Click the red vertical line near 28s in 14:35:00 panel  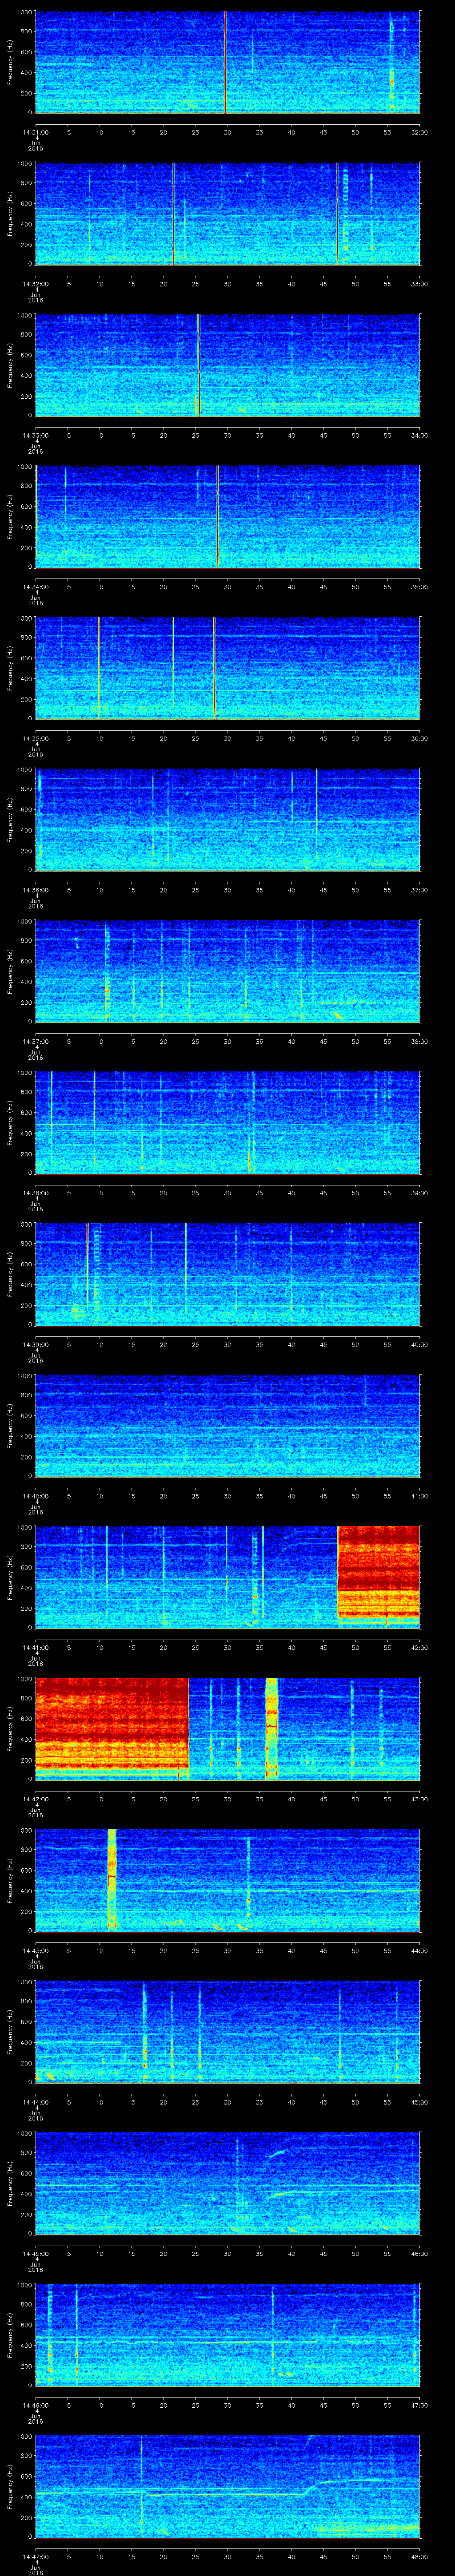click(214, 668)
